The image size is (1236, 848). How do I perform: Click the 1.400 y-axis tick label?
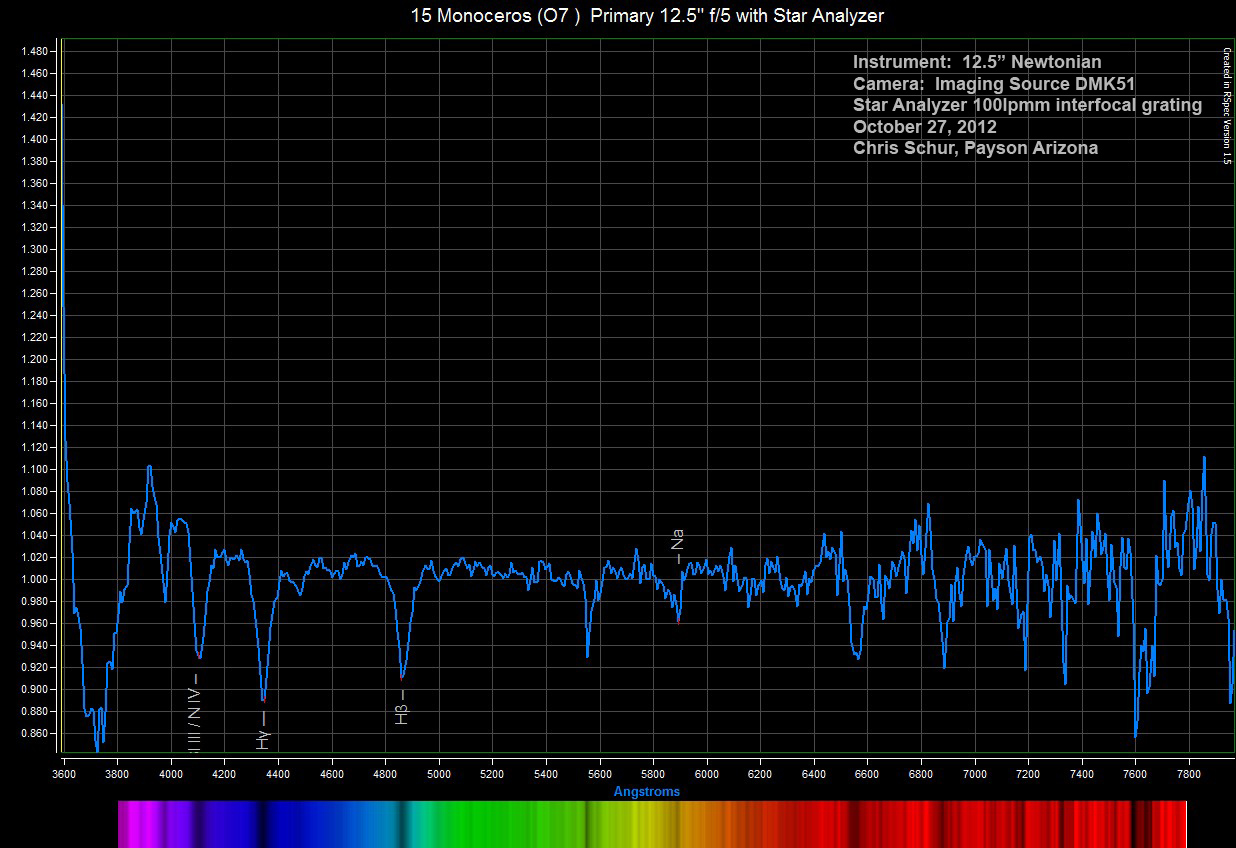(34, 139)
